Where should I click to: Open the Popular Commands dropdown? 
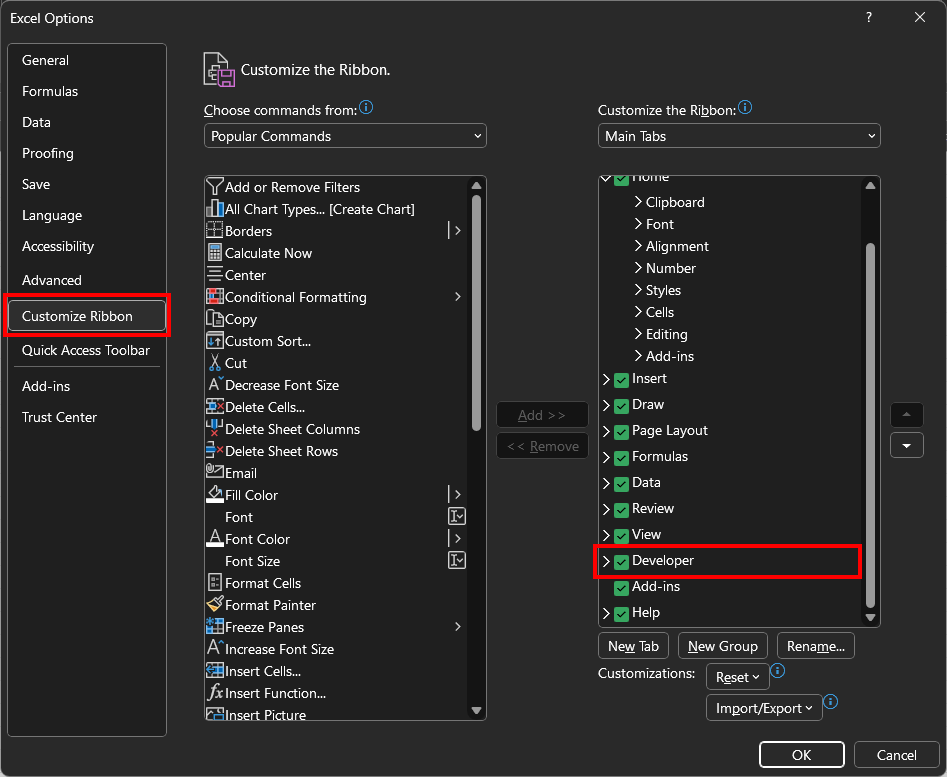tap(345, 136)
